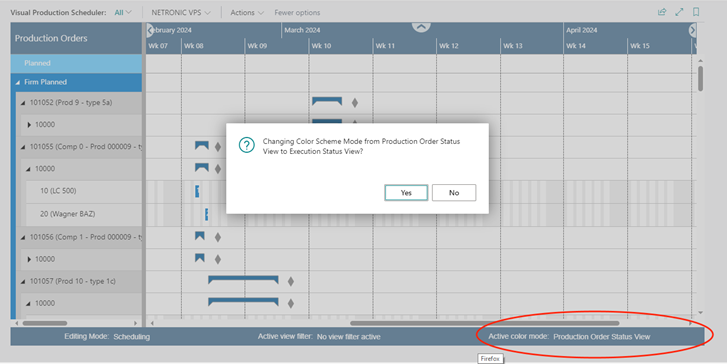Image resolution: width=727 pixels, height=364 pixels.
Task: Click Production Order Status View color mode
Action: pyautogui.click(x=602, y=337)
